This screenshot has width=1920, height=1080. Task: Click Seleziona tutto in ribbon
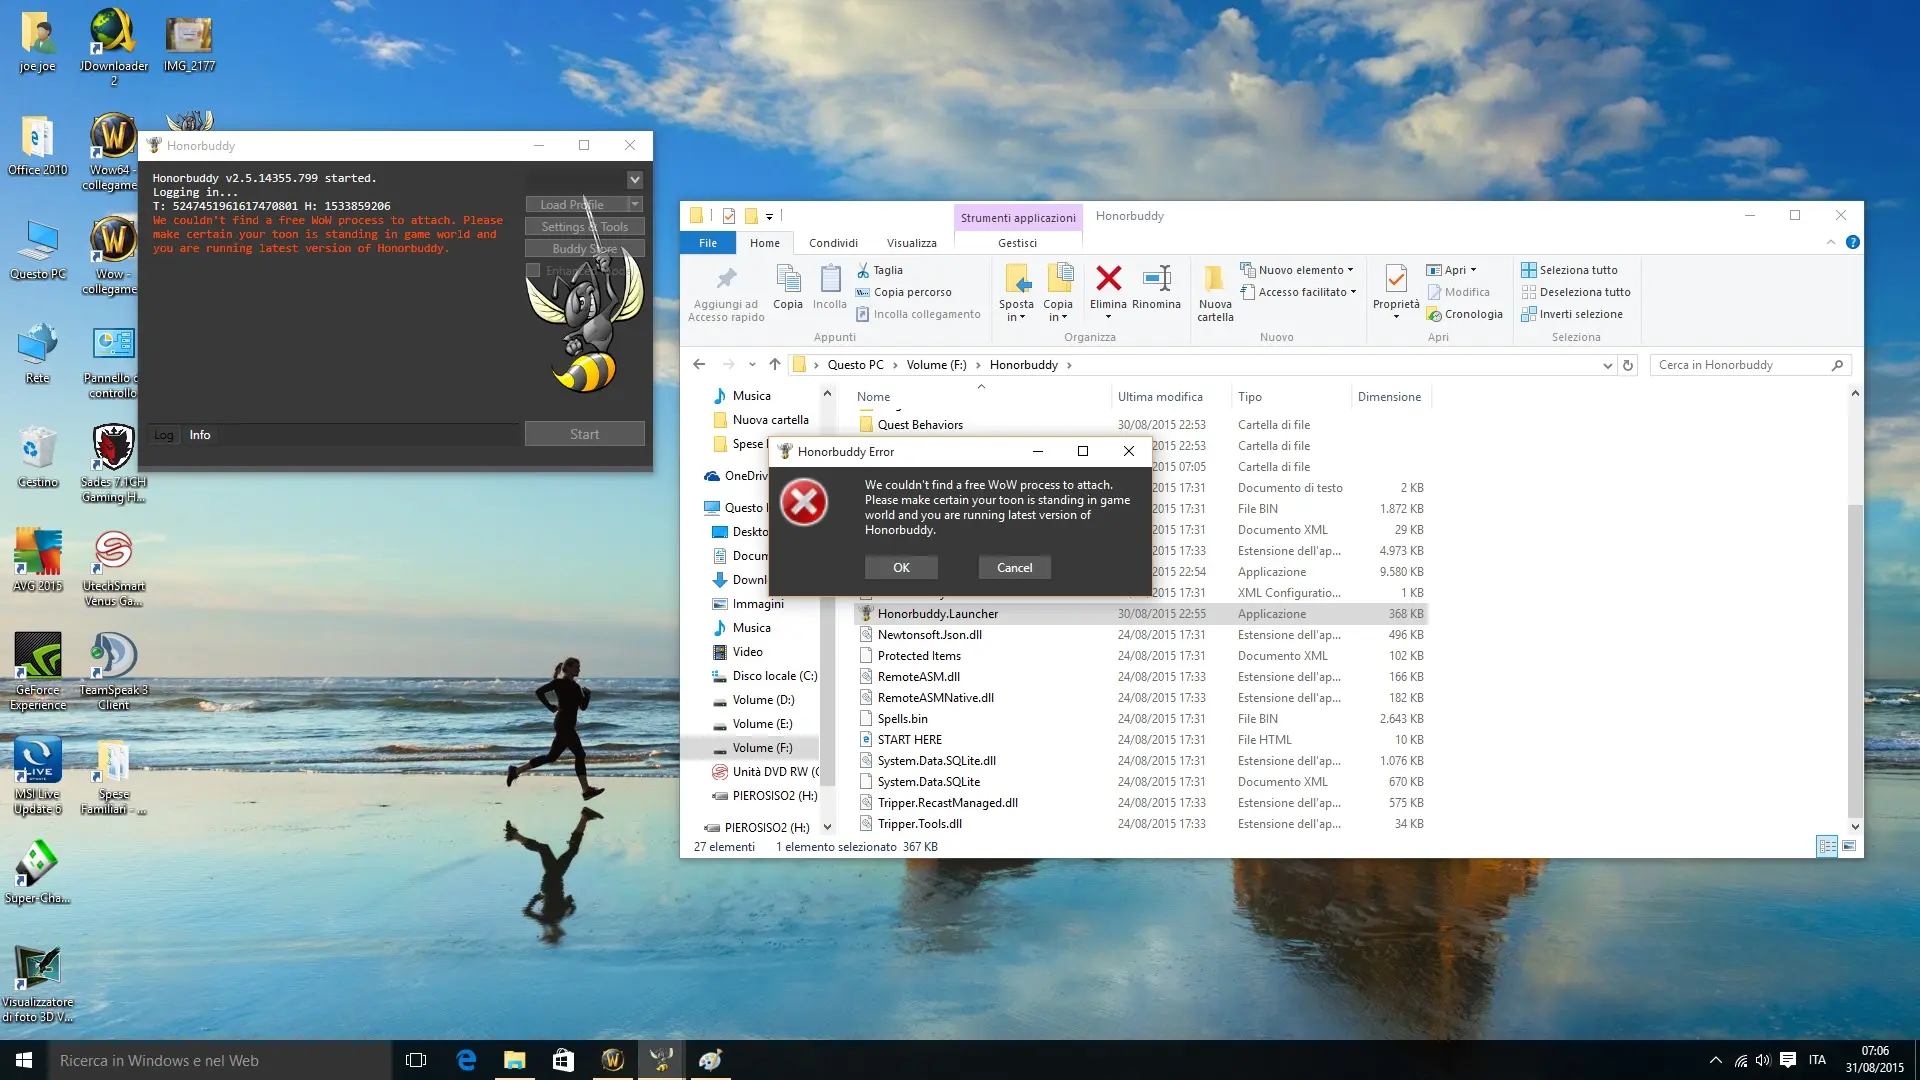click(1569, 270)
